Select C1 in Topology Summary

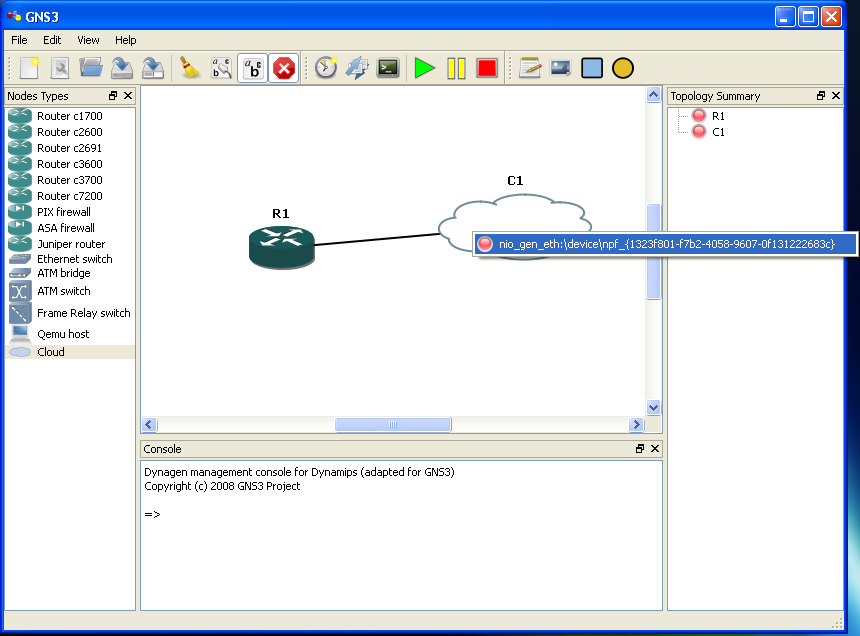tap(718, 132)
